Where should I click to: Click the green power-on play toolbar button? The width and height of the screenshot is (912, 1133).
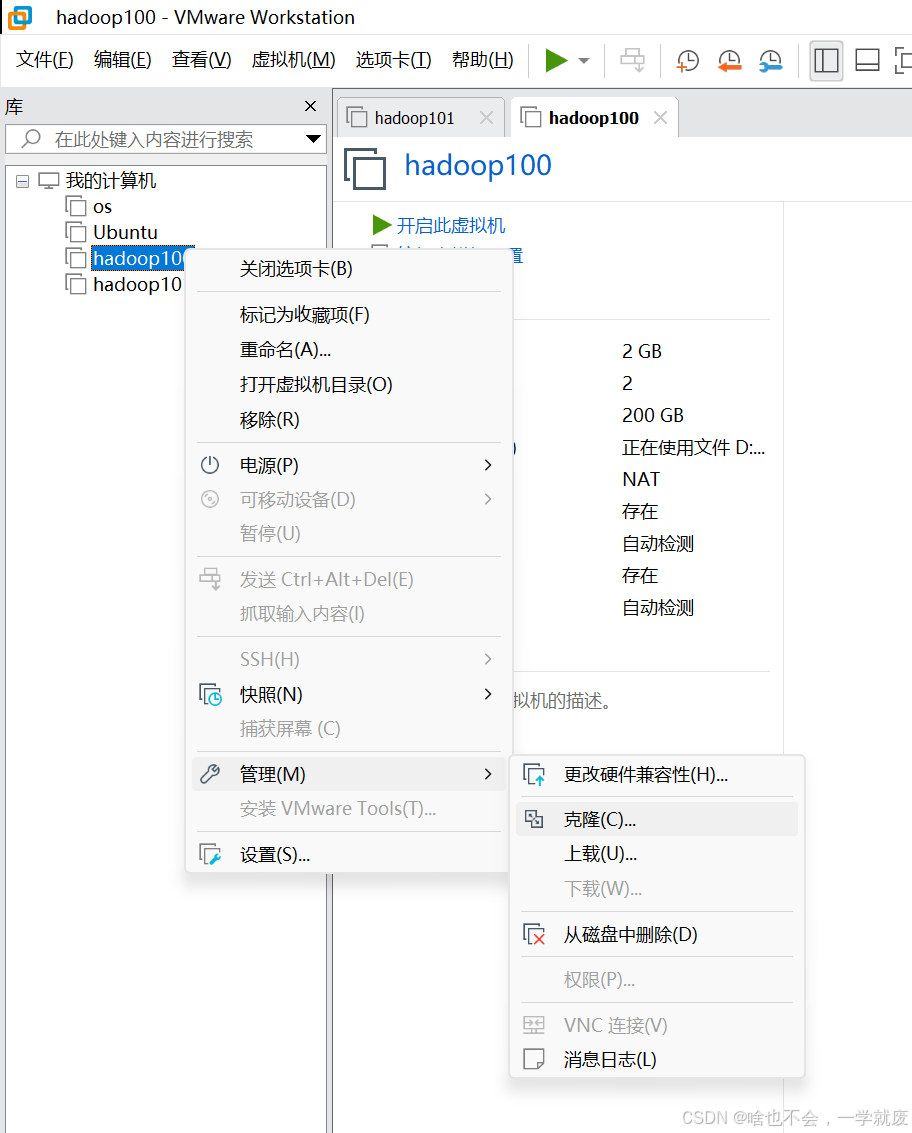click(x=556, y=60)
